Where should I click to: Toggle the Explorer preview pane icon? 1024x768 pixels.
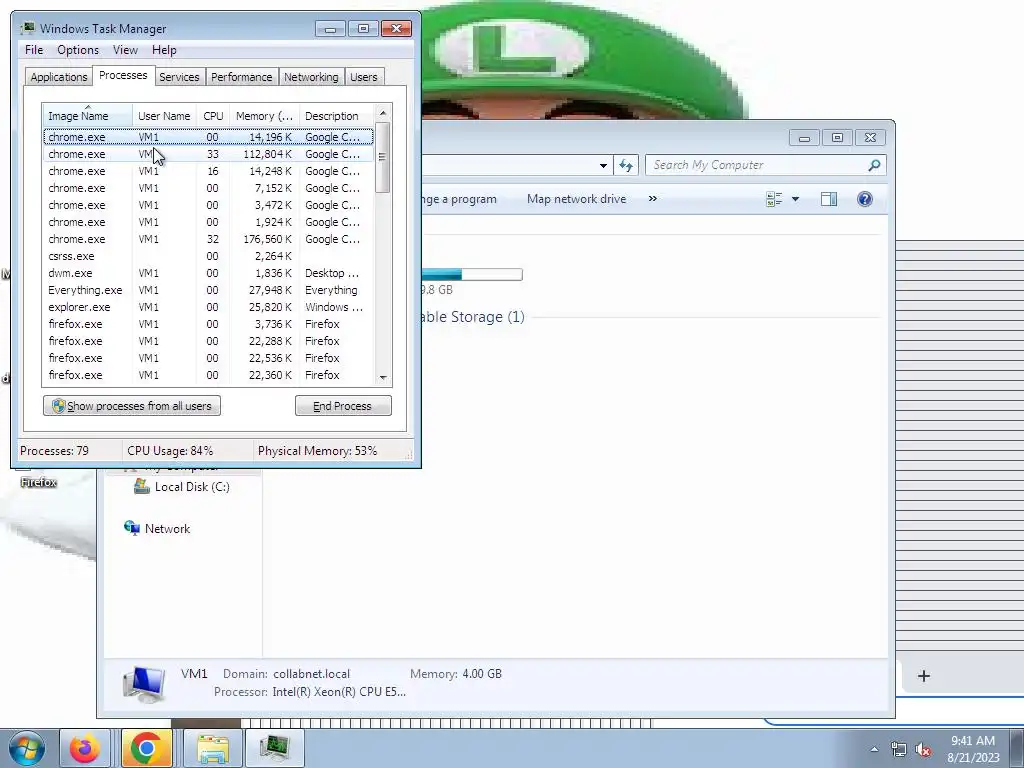tap(829, 199)
